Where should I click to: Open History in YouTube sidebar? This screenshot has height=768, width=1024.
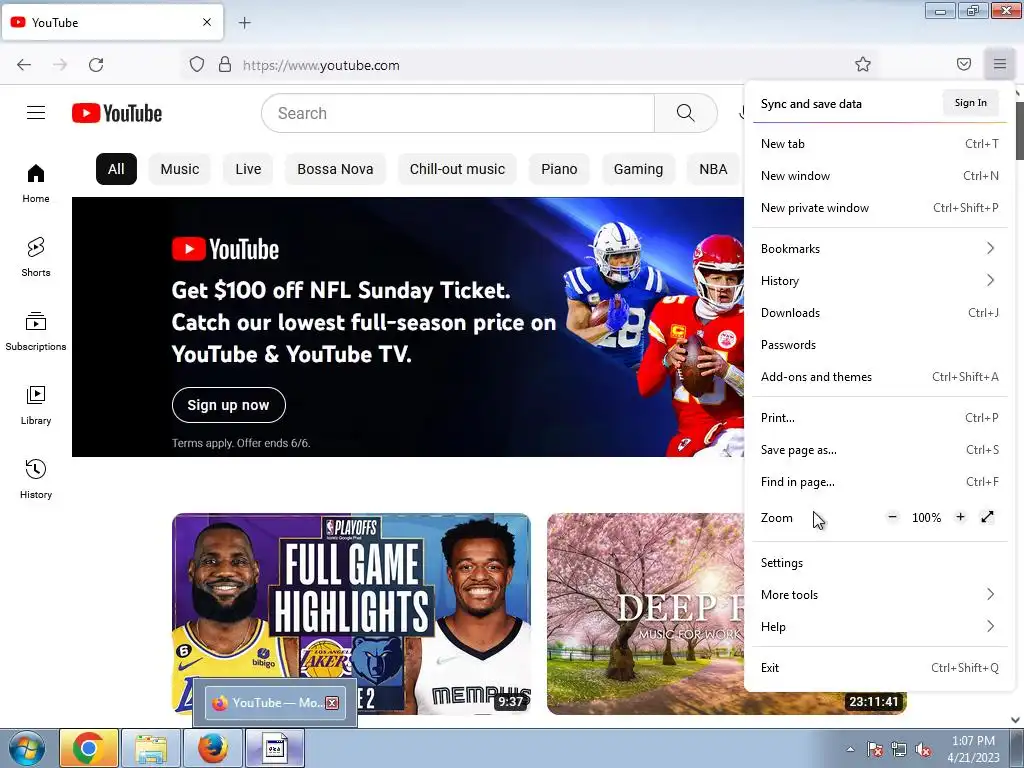tap(36, 479)
